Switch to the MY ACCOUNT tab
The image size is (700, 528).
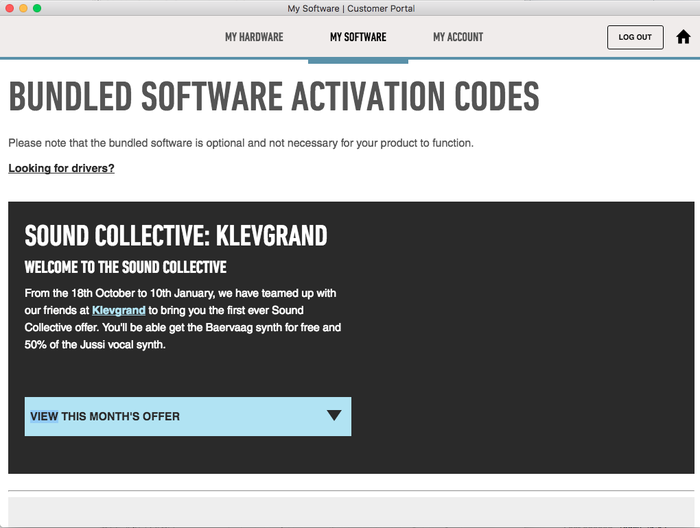[x=458, y=37]
